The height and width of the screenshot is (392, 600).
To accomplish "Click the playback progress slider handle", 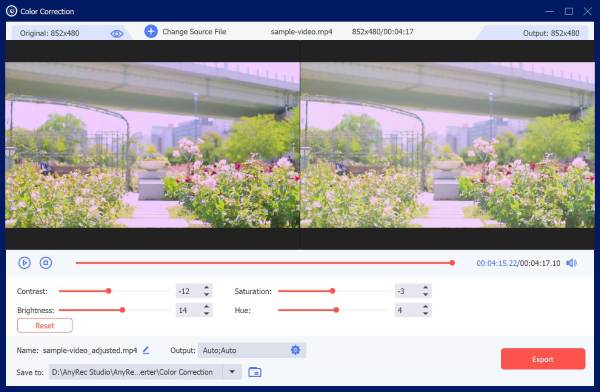I will click(452, 263).
